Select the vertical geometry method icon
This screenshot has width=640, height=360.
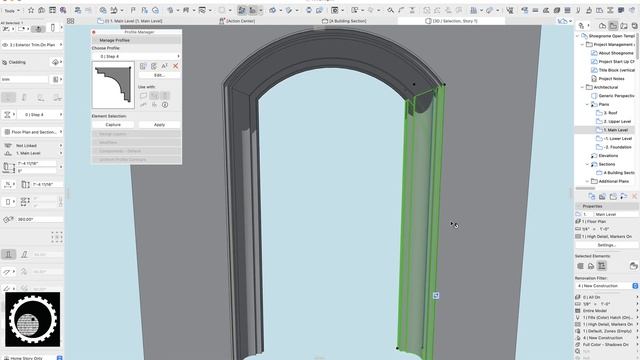coord(8,255)
